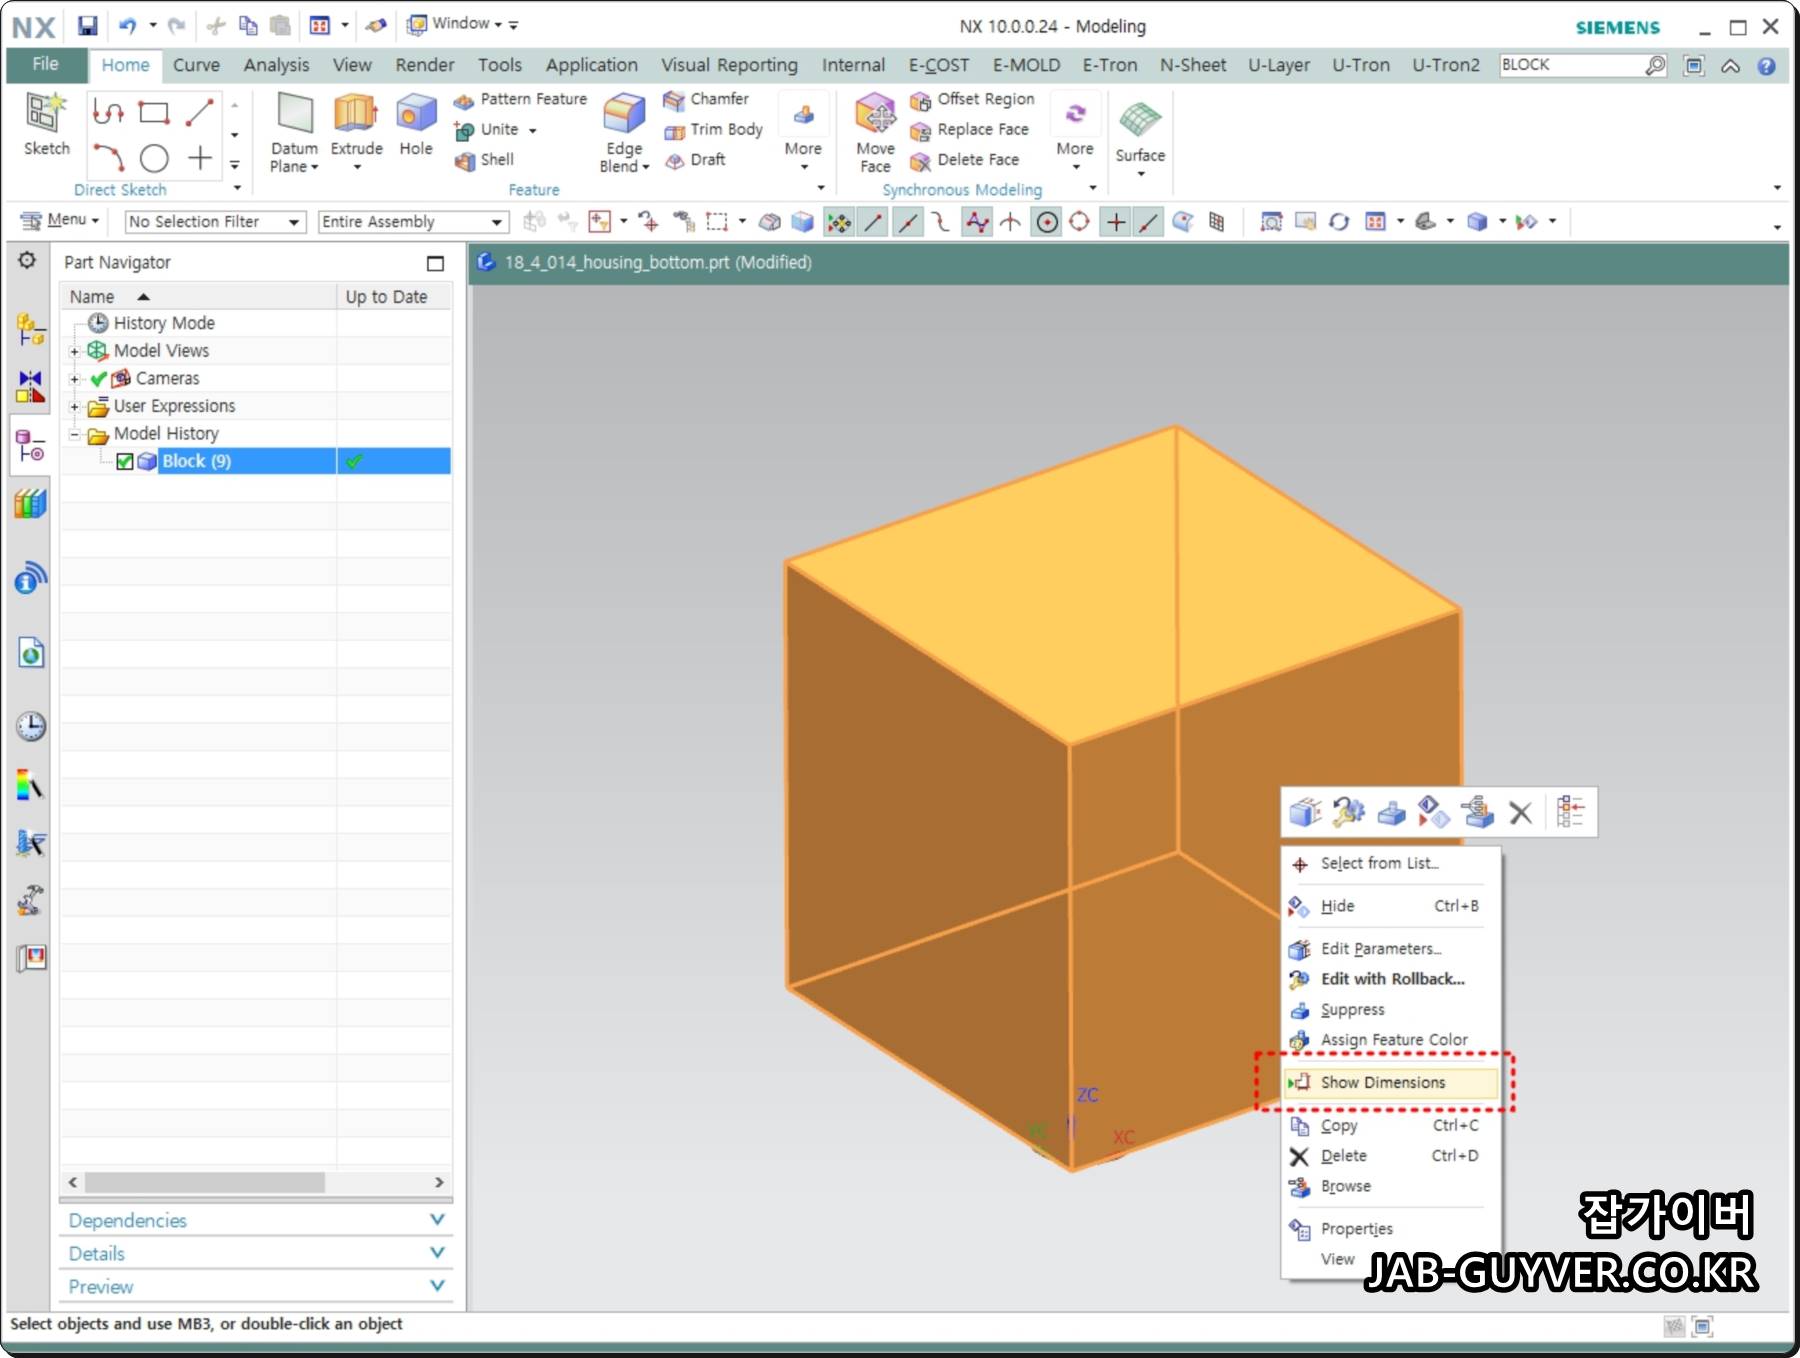
Task: Collapse the Model History tree node
Action: point(74,434)
